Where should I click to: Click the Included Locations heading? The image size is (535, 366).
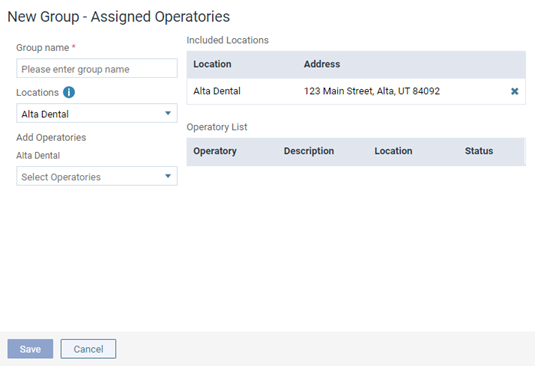pyautogui.click(x=228, y=40)
